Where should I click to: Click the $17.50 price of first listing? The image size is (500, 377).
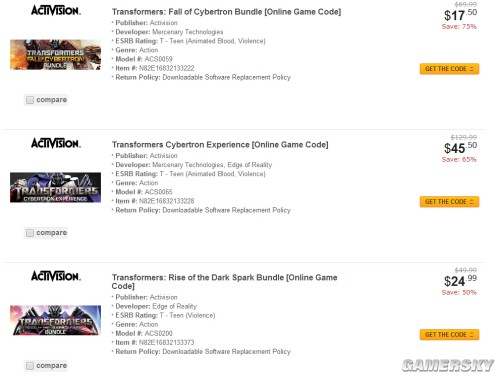tap(460, 15)
